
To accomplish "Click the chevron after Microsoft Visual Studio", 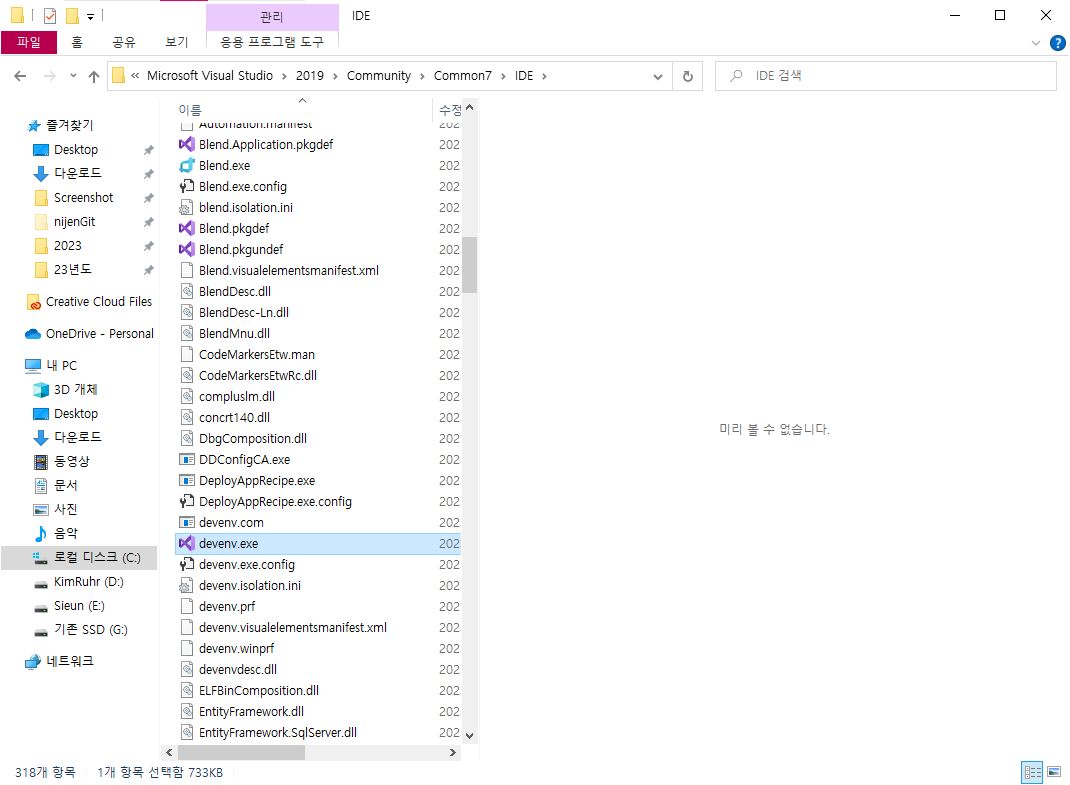I will coord(285,76).
